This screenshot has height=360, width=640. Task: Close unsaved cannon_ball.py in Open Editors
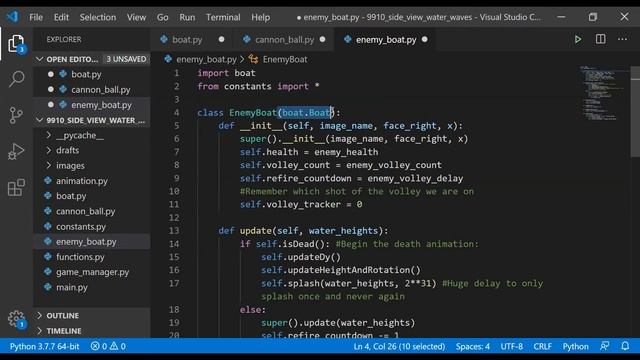(51, 89)
